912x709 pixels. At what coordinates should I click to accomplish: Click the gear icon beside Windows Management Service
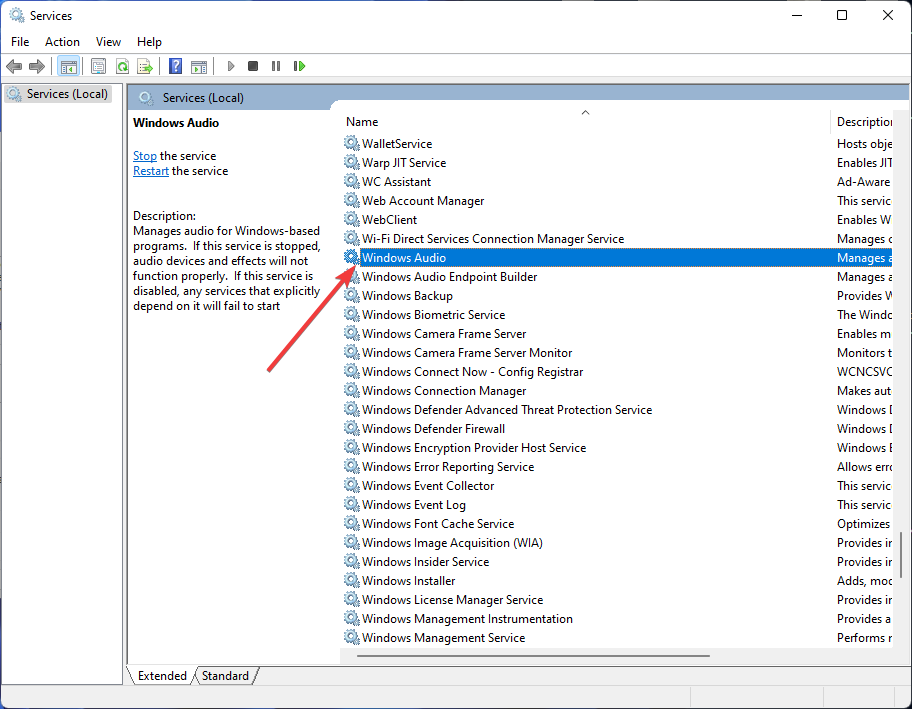351,637
